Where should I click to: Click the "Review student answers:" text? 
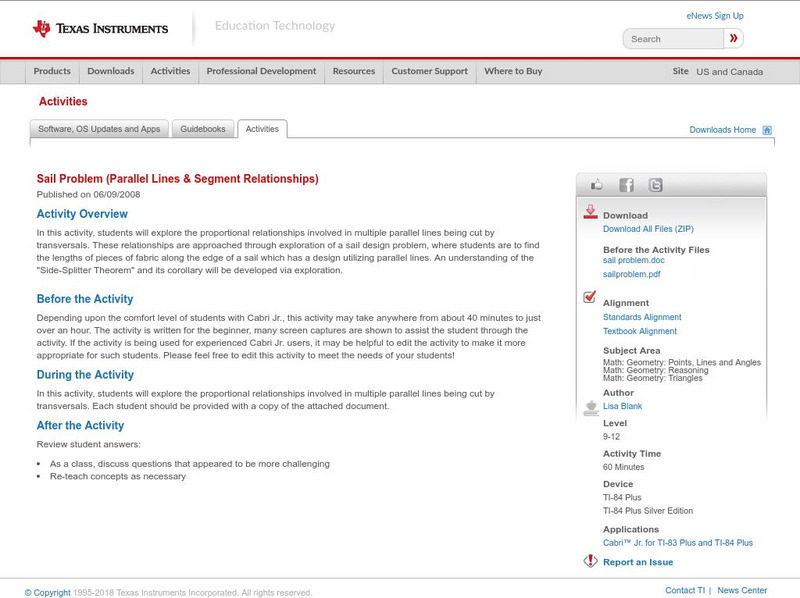click(88, 444)
